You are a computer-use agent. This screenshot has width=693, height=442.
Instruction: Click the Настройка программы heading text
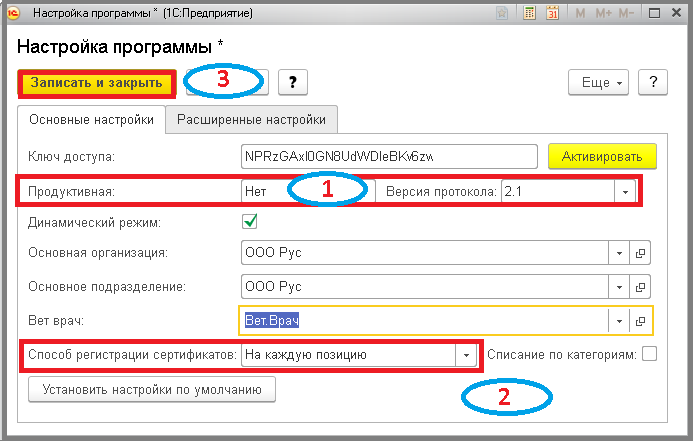120,46
